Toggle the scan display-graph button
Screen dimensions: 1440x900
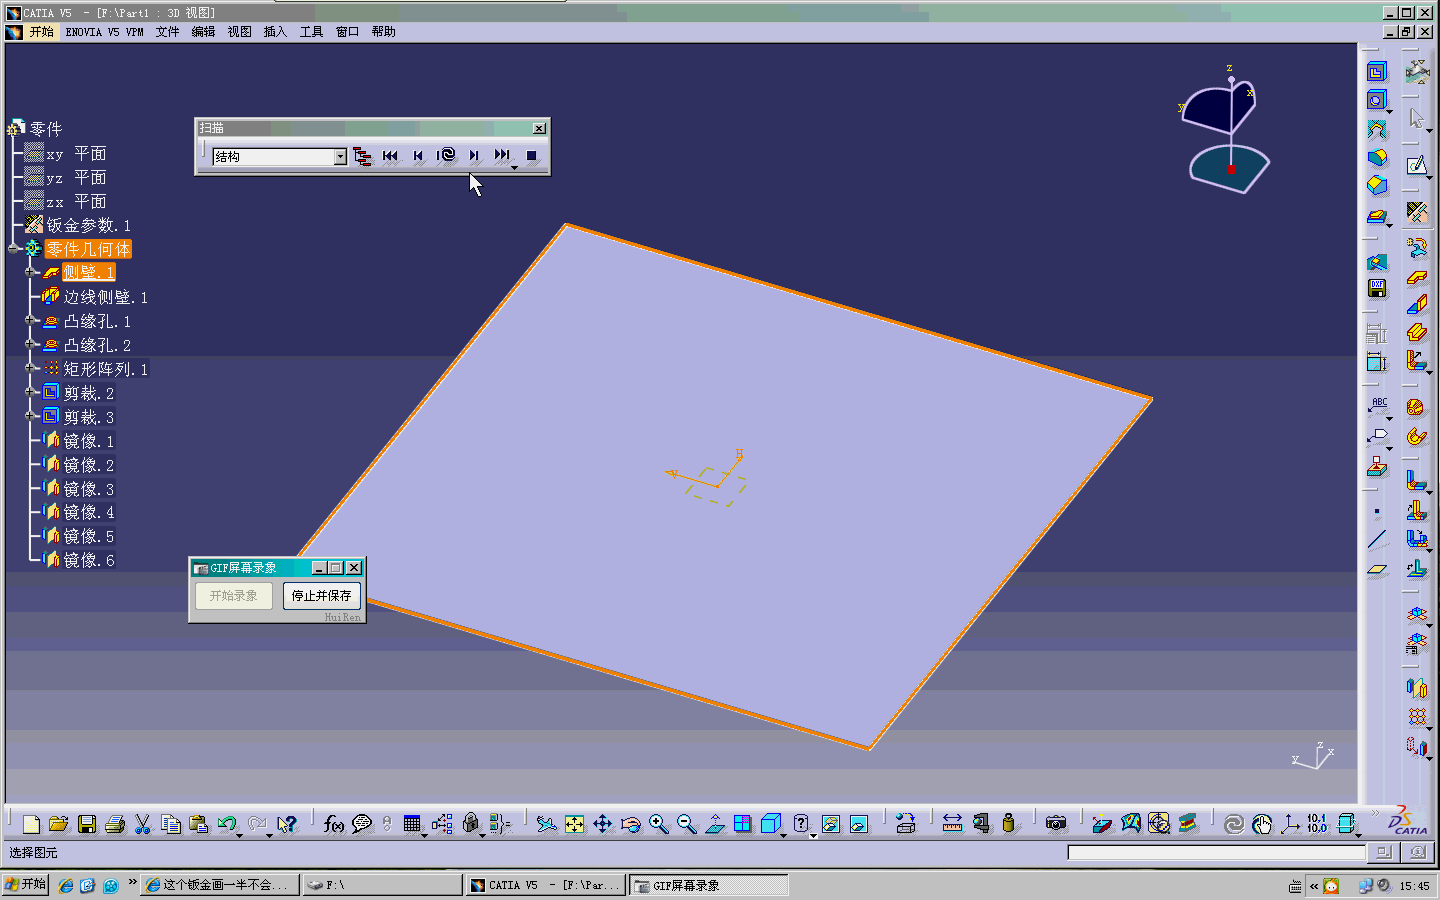(x=362, y=156)
